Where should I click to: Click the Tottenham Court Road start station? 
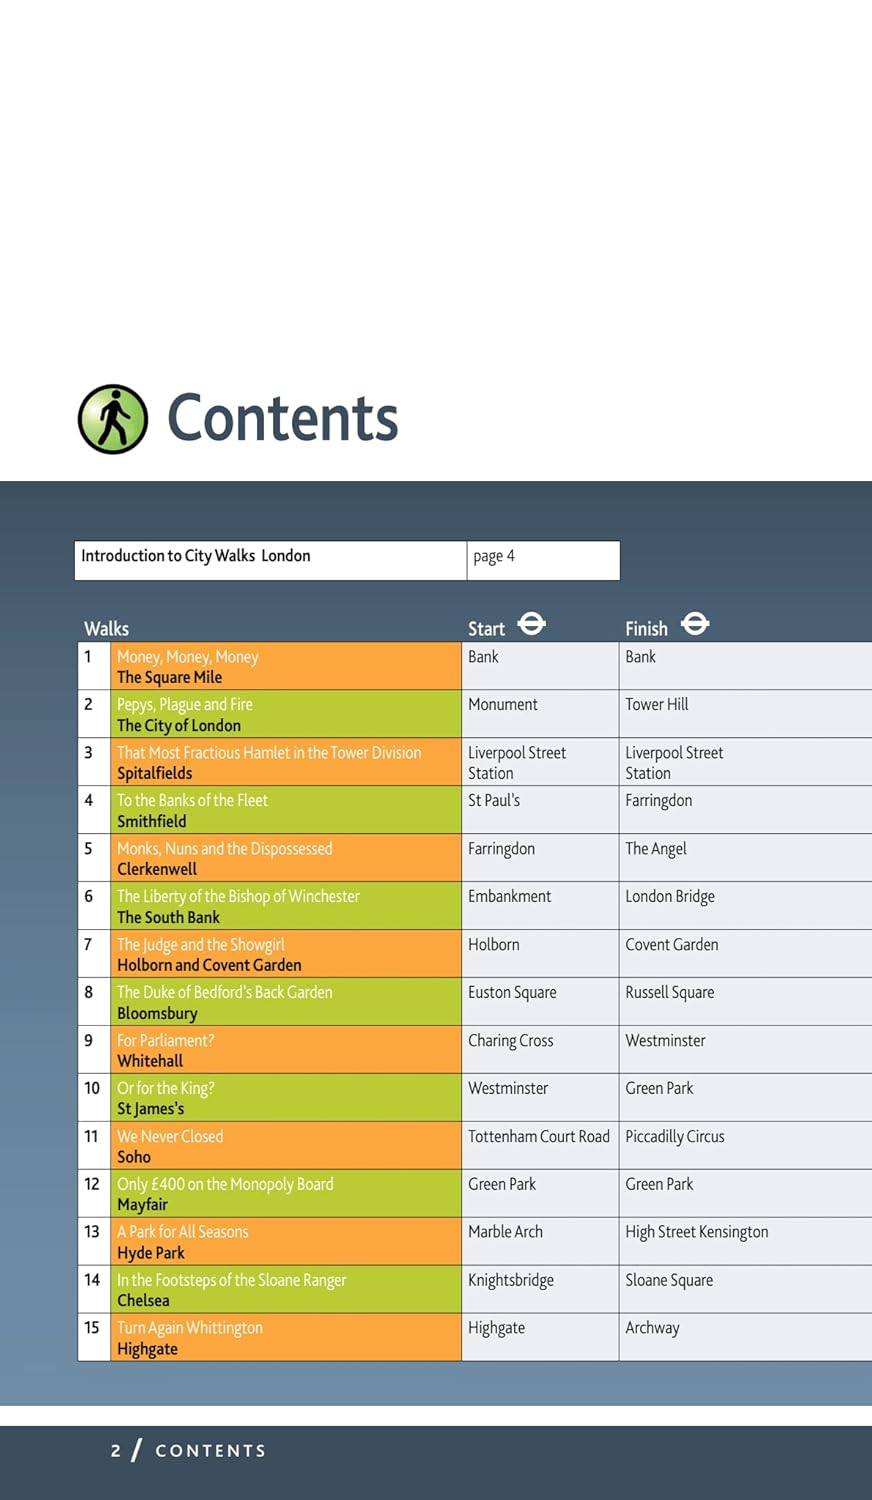coord(538,1137)
